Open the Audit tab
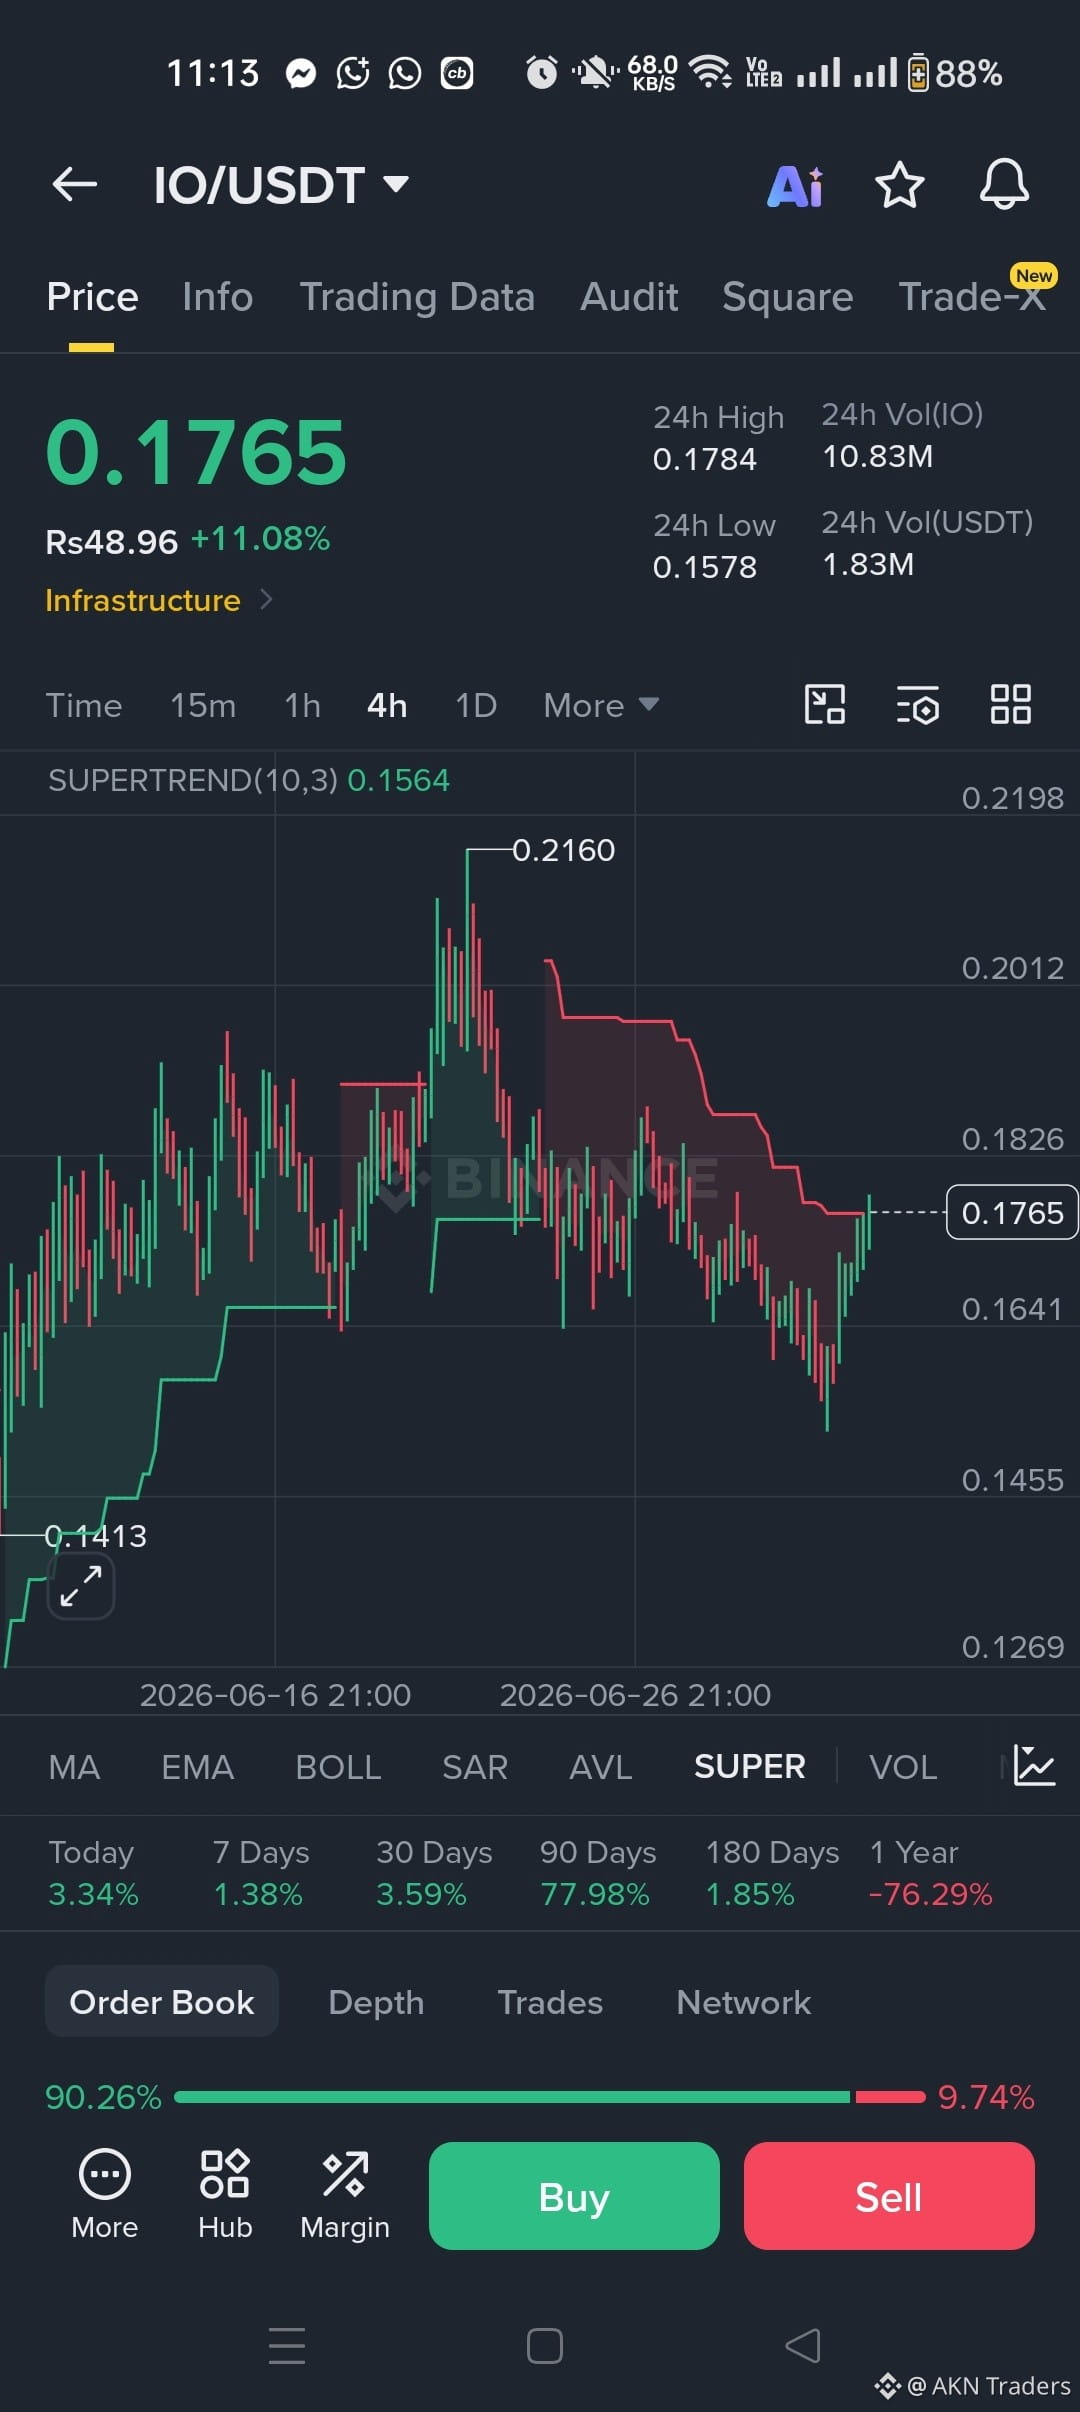The image size is (1080, 2412). click(x=629, y=297)
